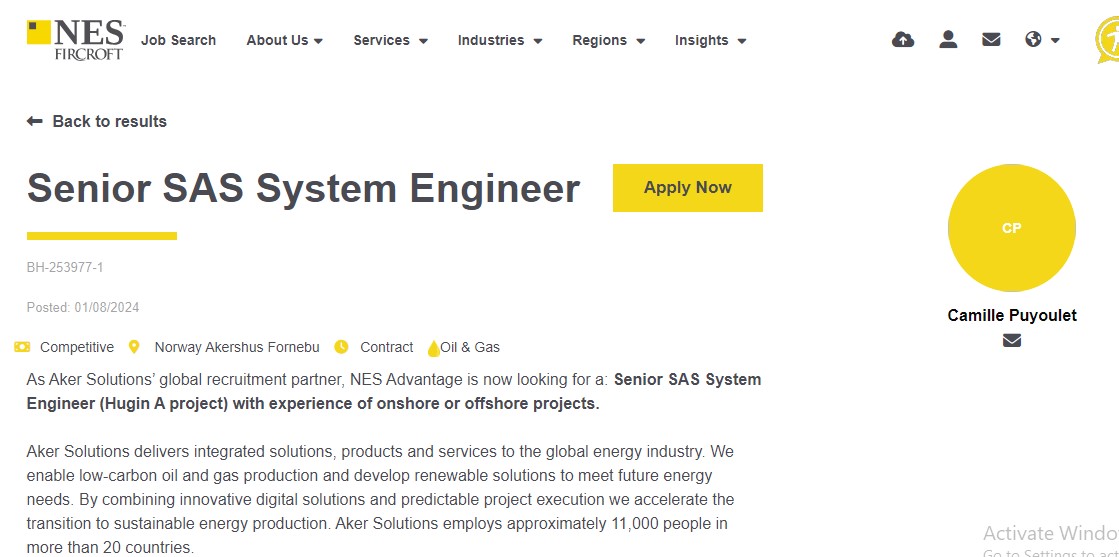Open the Insights navigation menu
The height and width of the screenshot is (557, 1119).
[710, 40]
